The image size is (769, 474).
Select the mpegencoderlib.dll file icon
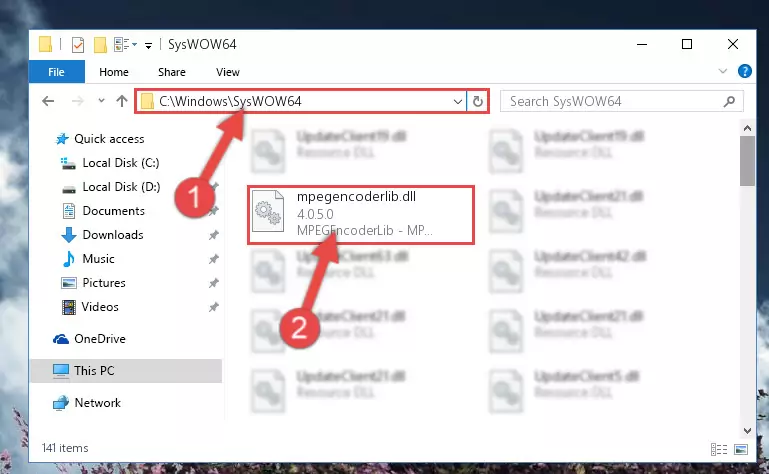click(x=268, y=211)
